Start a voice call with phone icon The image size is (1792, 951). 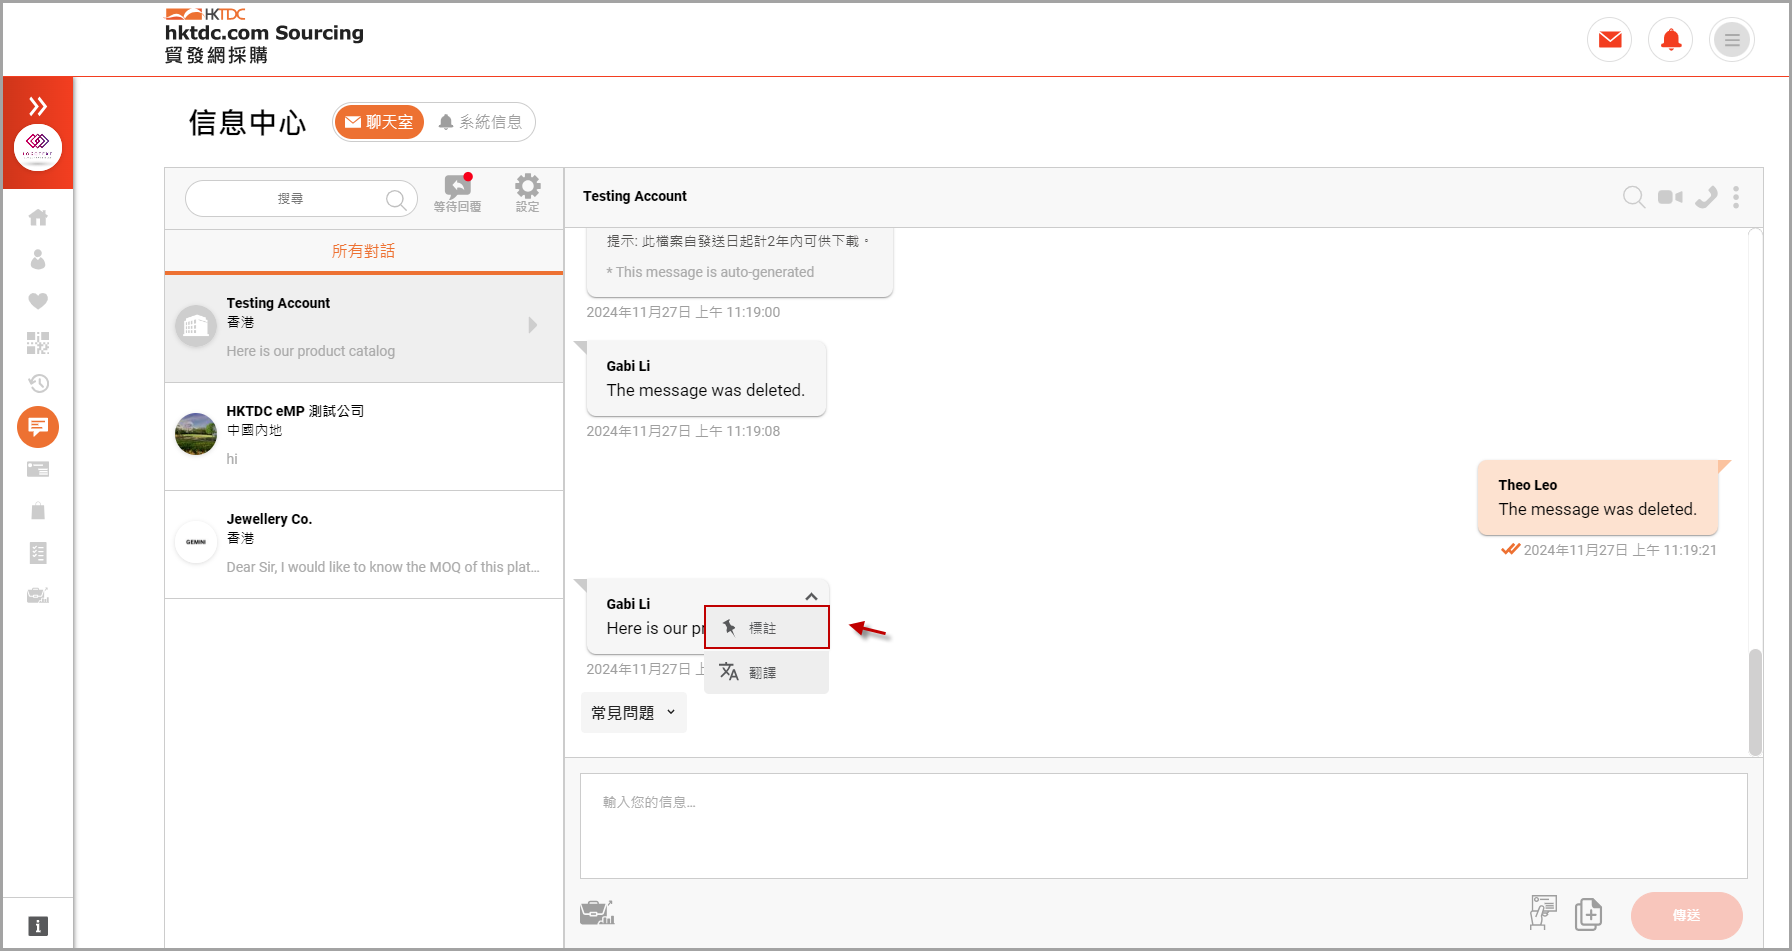point(1706,197)
